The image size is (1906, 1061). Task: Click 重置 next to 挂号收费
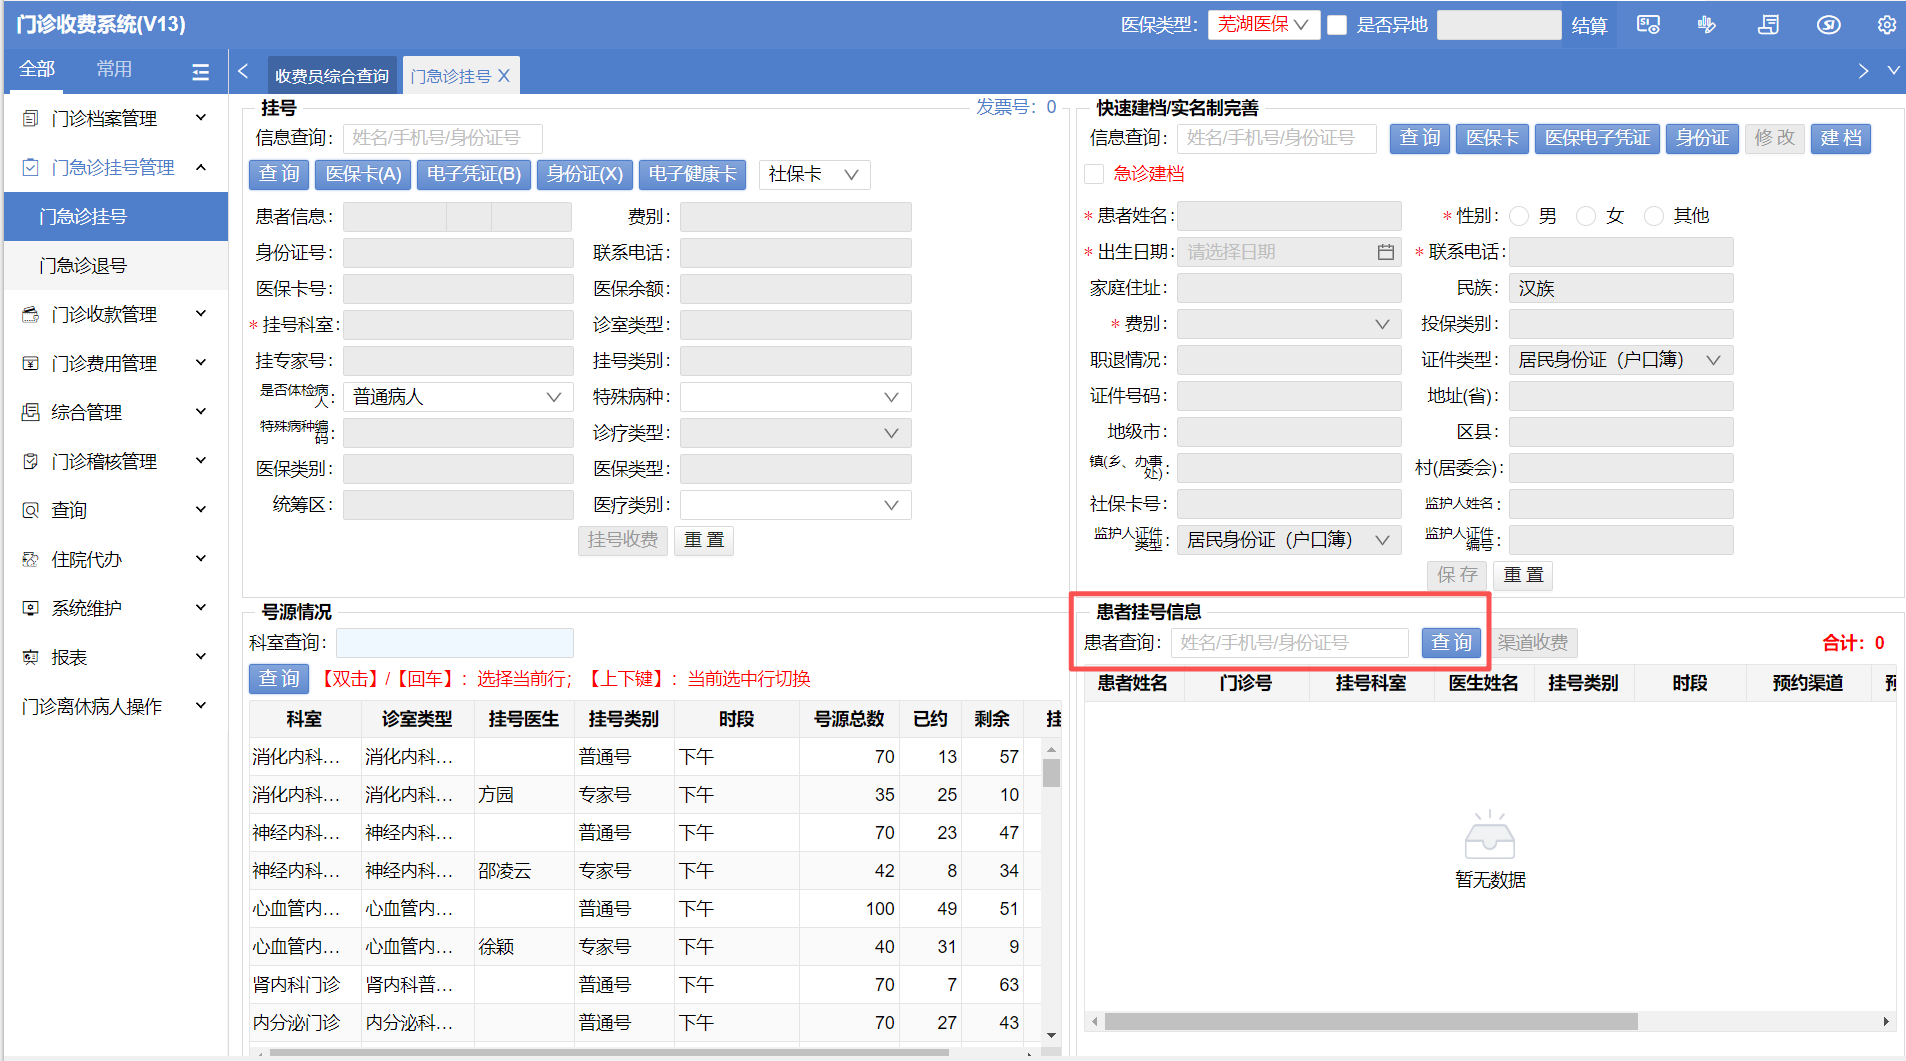coord(704,541)
